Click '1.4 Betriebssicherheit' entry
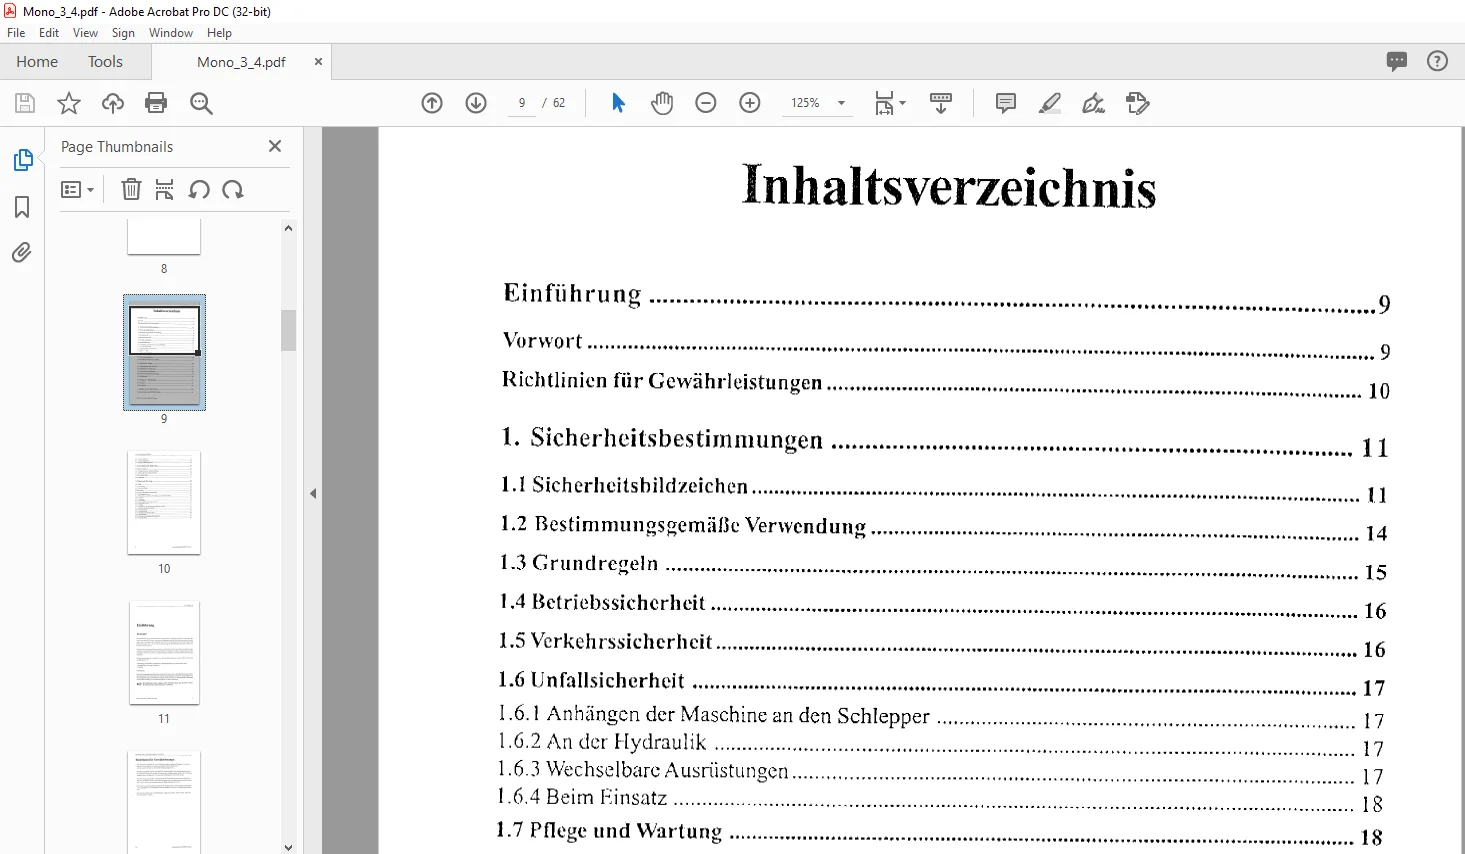Viewport: 1465px width, 854px height. 943,605
